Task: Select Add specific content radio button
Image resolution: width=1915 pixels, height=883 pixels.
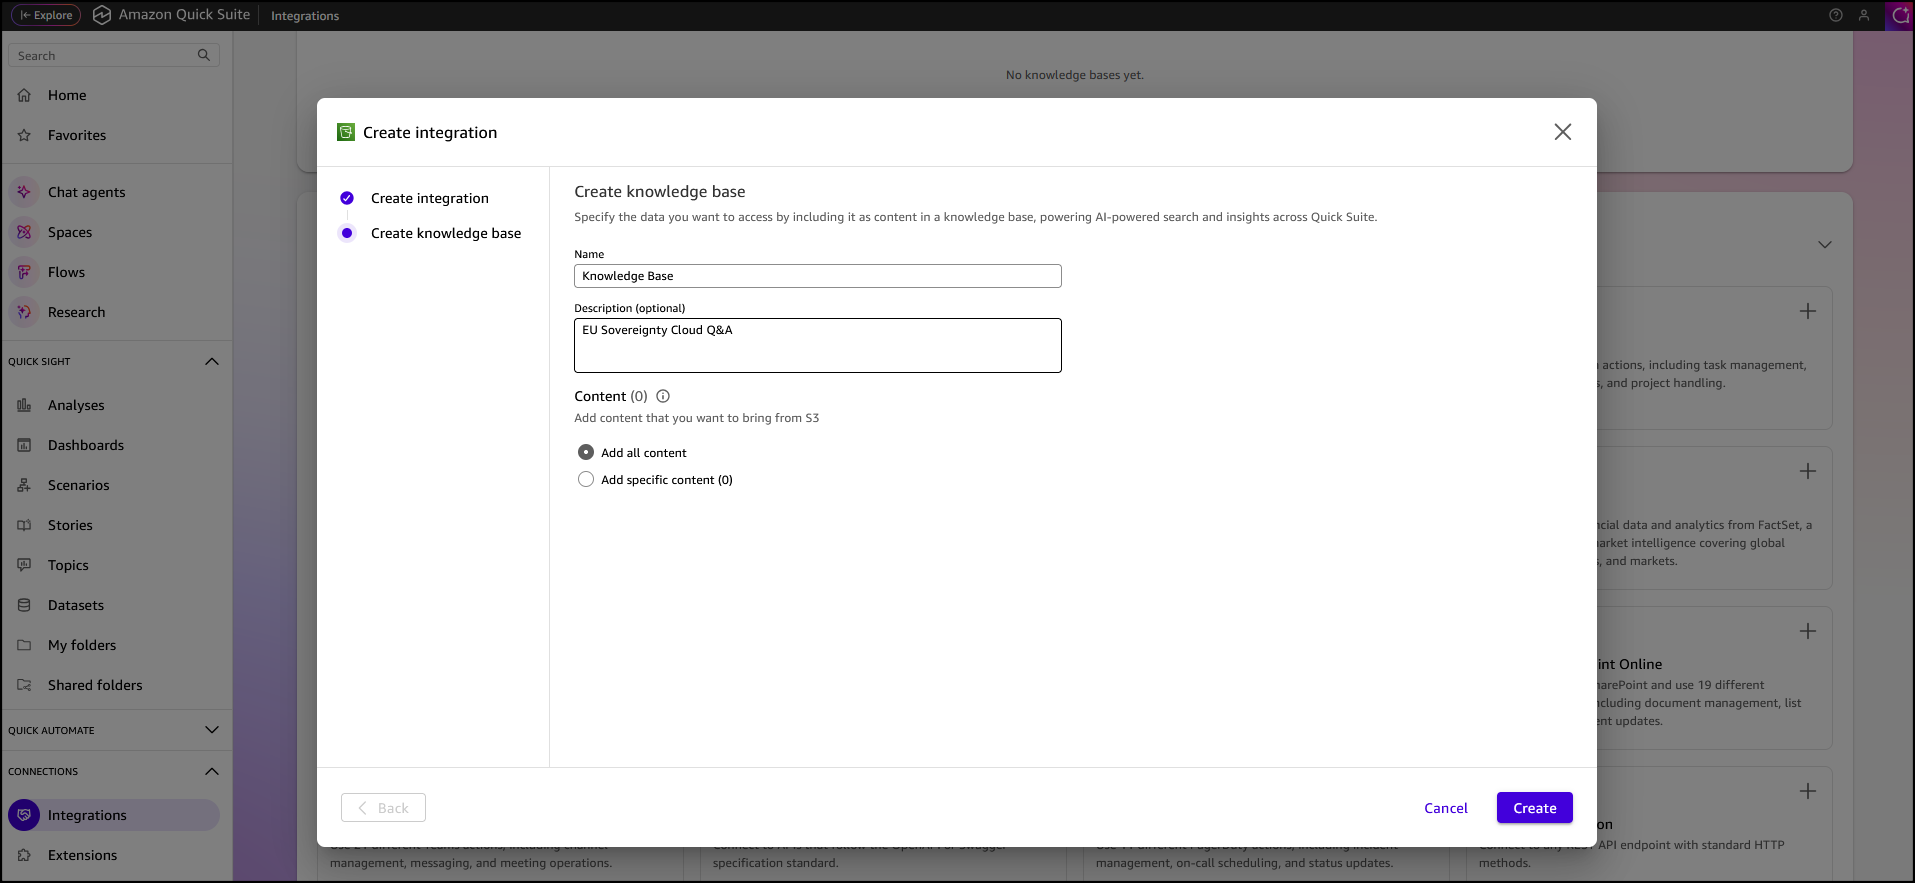Action: 586,480
